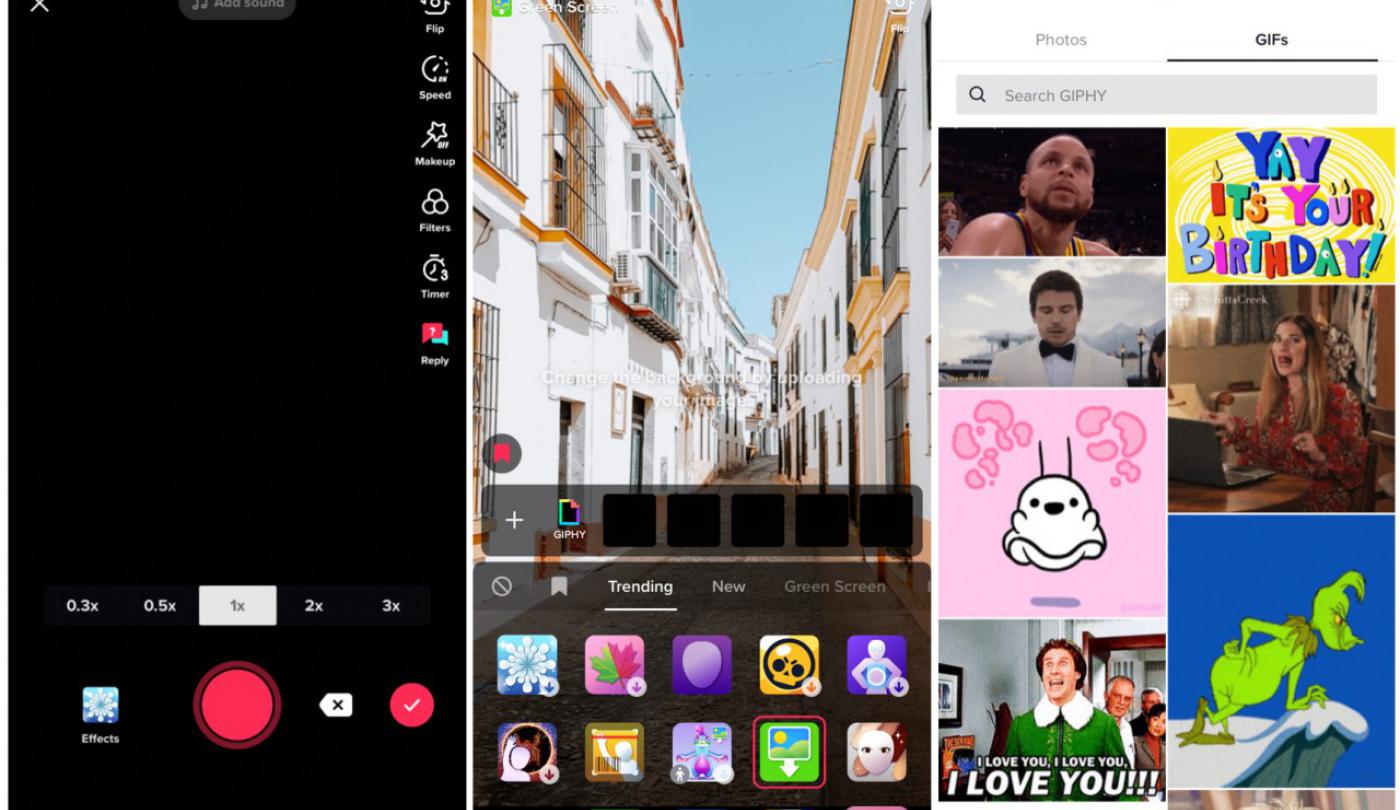
Task: Select the golden frame portrait effect
Action: pyautogui.click(x=615, y=753)
